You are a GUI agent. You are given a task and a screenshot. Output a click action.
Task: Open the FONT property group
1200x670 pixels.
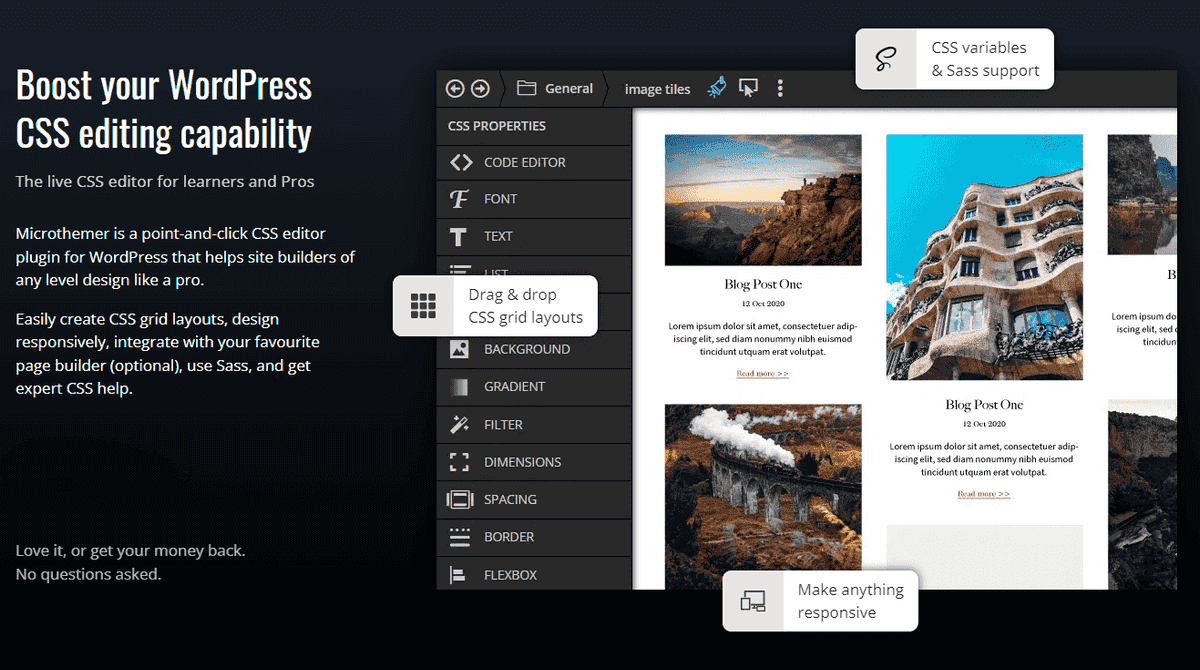534,199
